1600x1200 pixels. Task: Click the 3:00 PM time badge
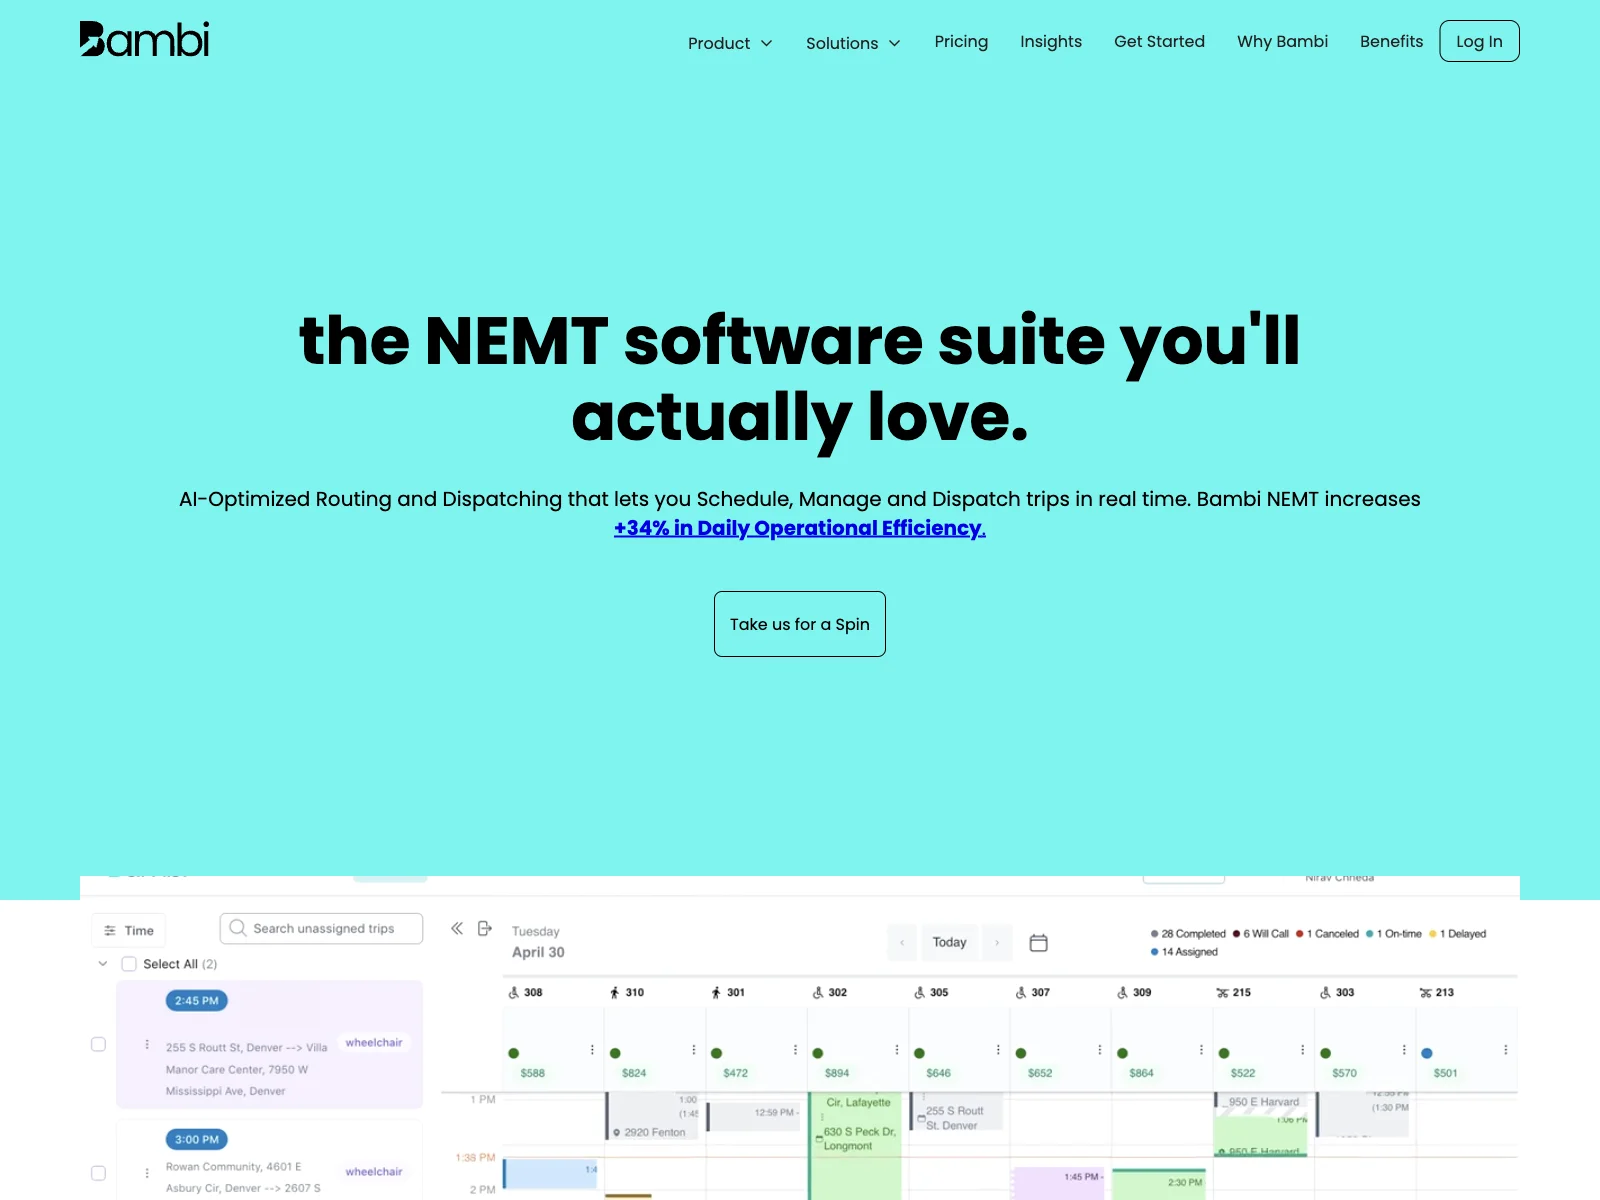coord(196,1139)
